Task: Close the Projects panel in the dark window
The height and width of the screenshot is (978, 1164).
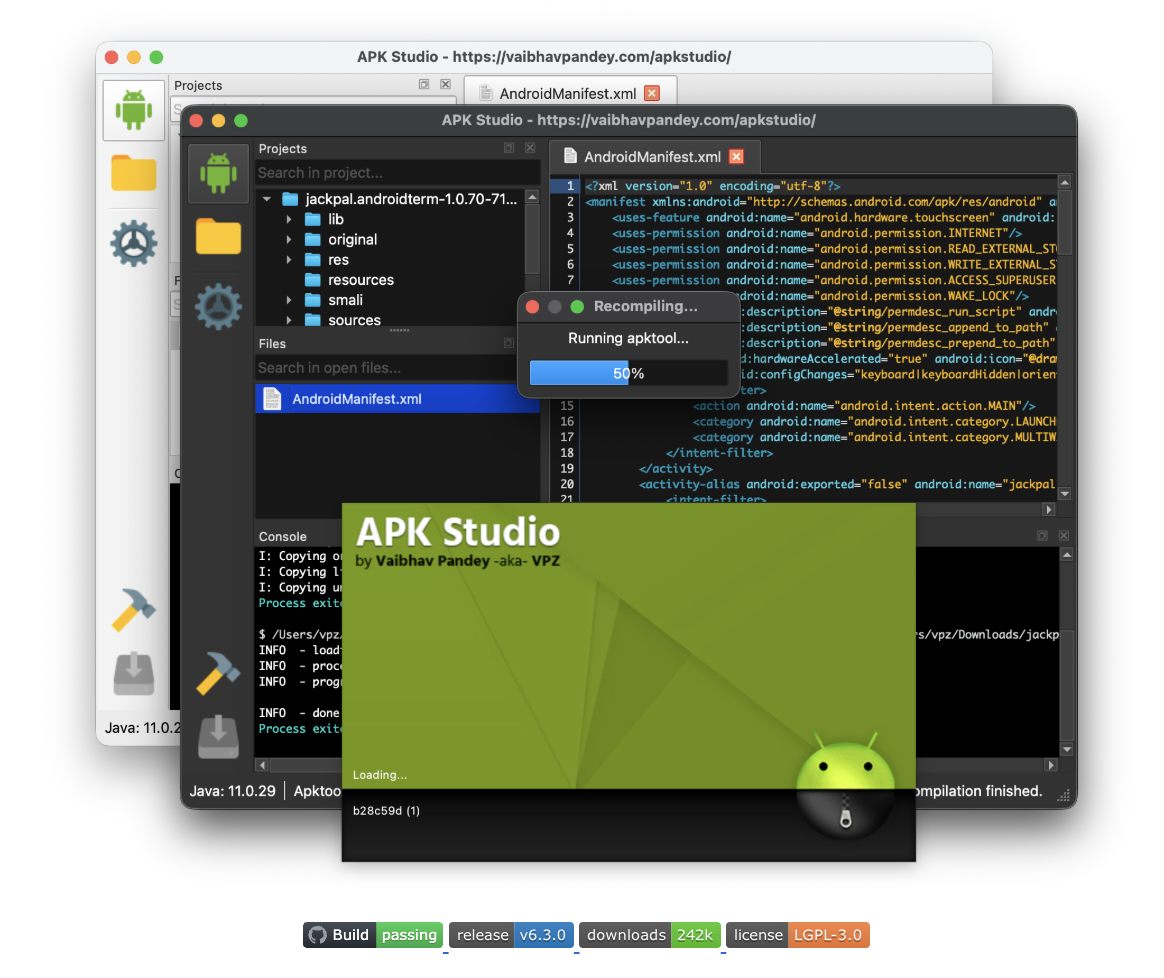Action: click(530, 148)
